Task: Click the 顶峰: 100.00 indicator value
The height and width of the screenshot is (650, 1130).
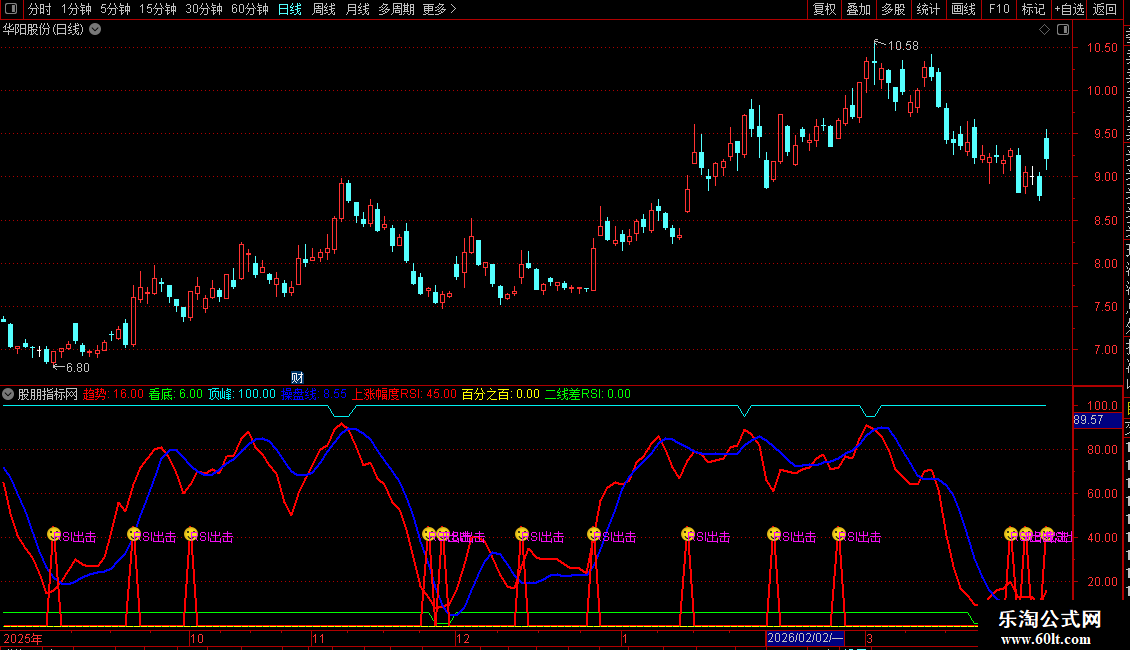Action: pyautogui.click(x=242, y=394)
